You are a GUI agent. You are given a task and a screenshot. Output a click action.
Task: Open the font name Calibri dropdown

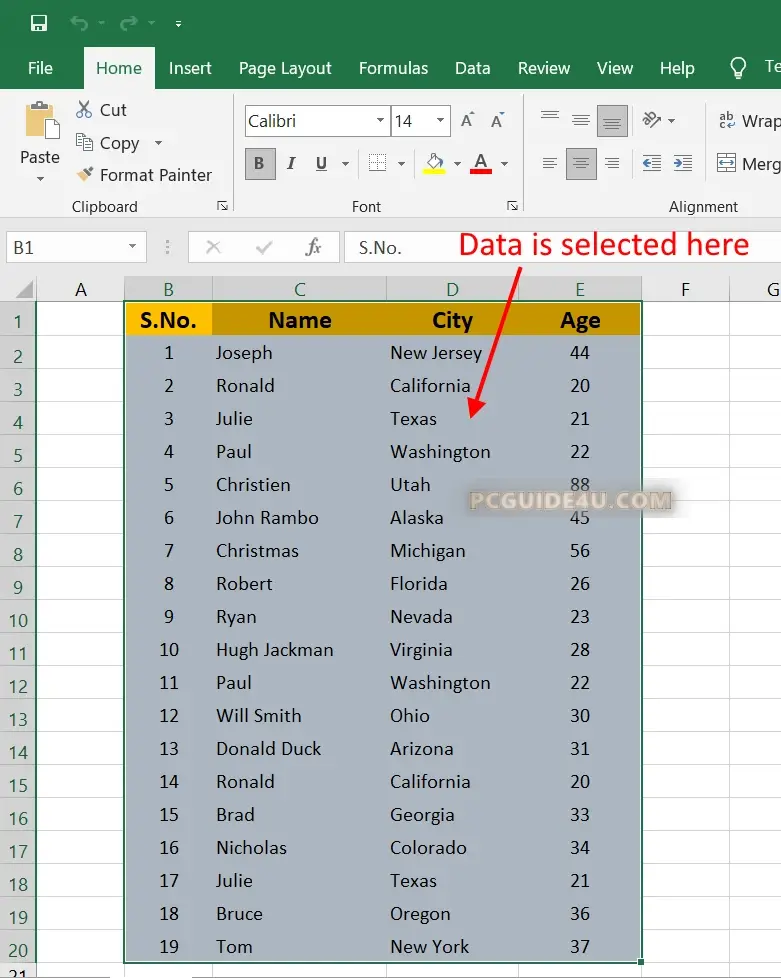point(380,121)
